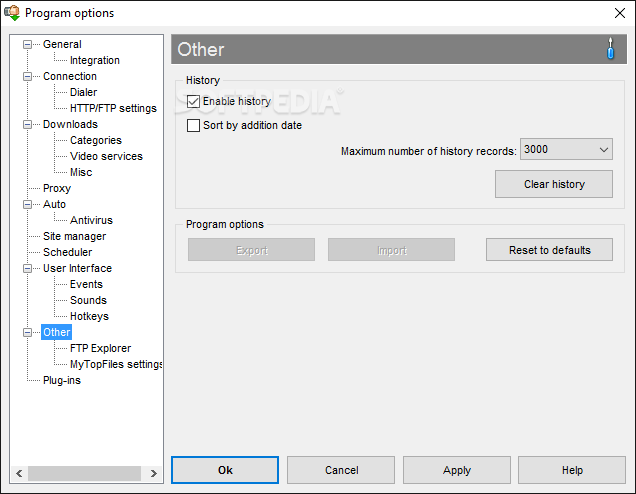The height and width of the screenshot is (494, 636).
Task: Open Help for program options
Action: pos(572,470)
